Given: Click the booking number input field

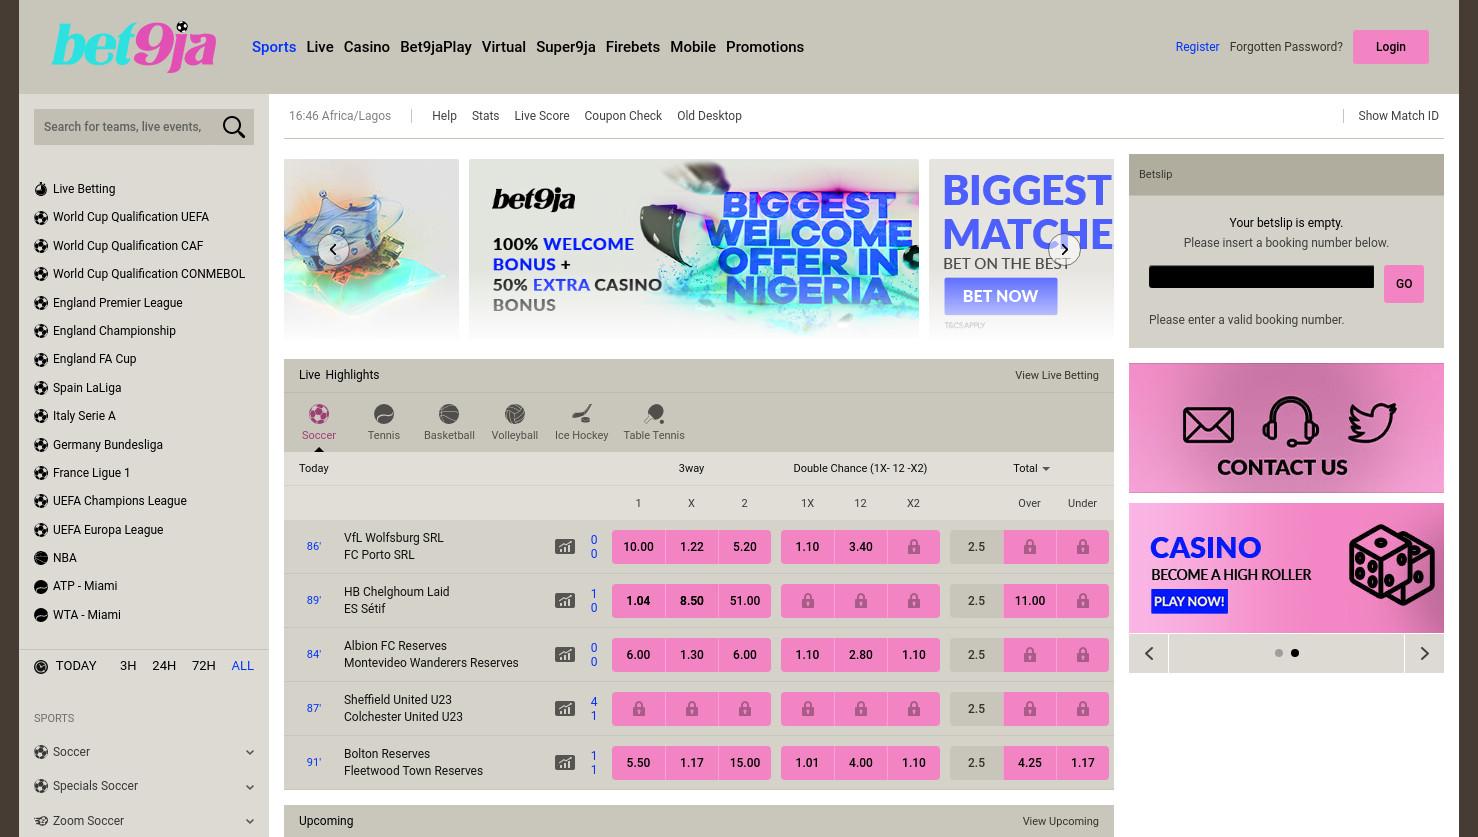Looking at the screenshot, I should pyautogui.click(x=1261, y=277).
